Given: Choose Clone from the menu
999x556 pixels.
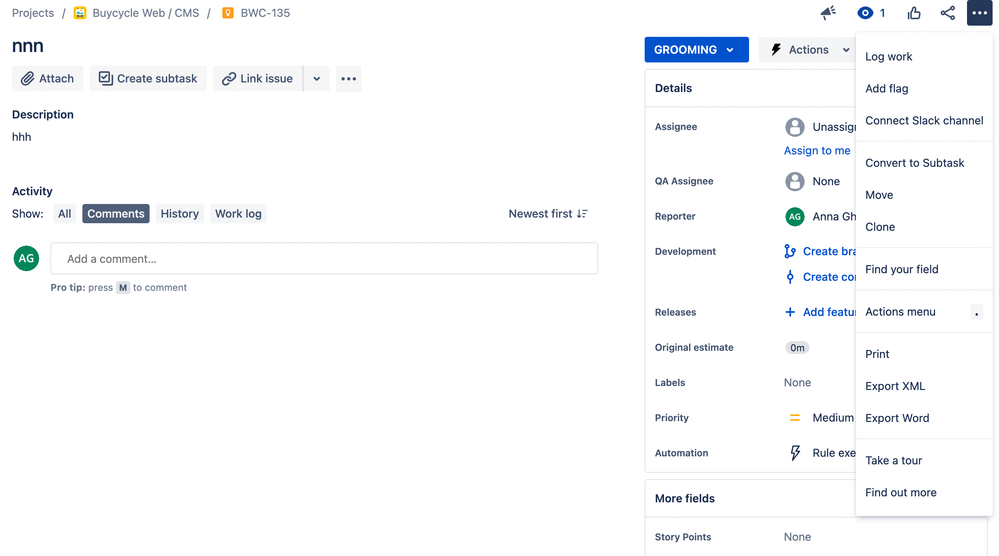Looking at the screenshot, I should tap(924, 227).
